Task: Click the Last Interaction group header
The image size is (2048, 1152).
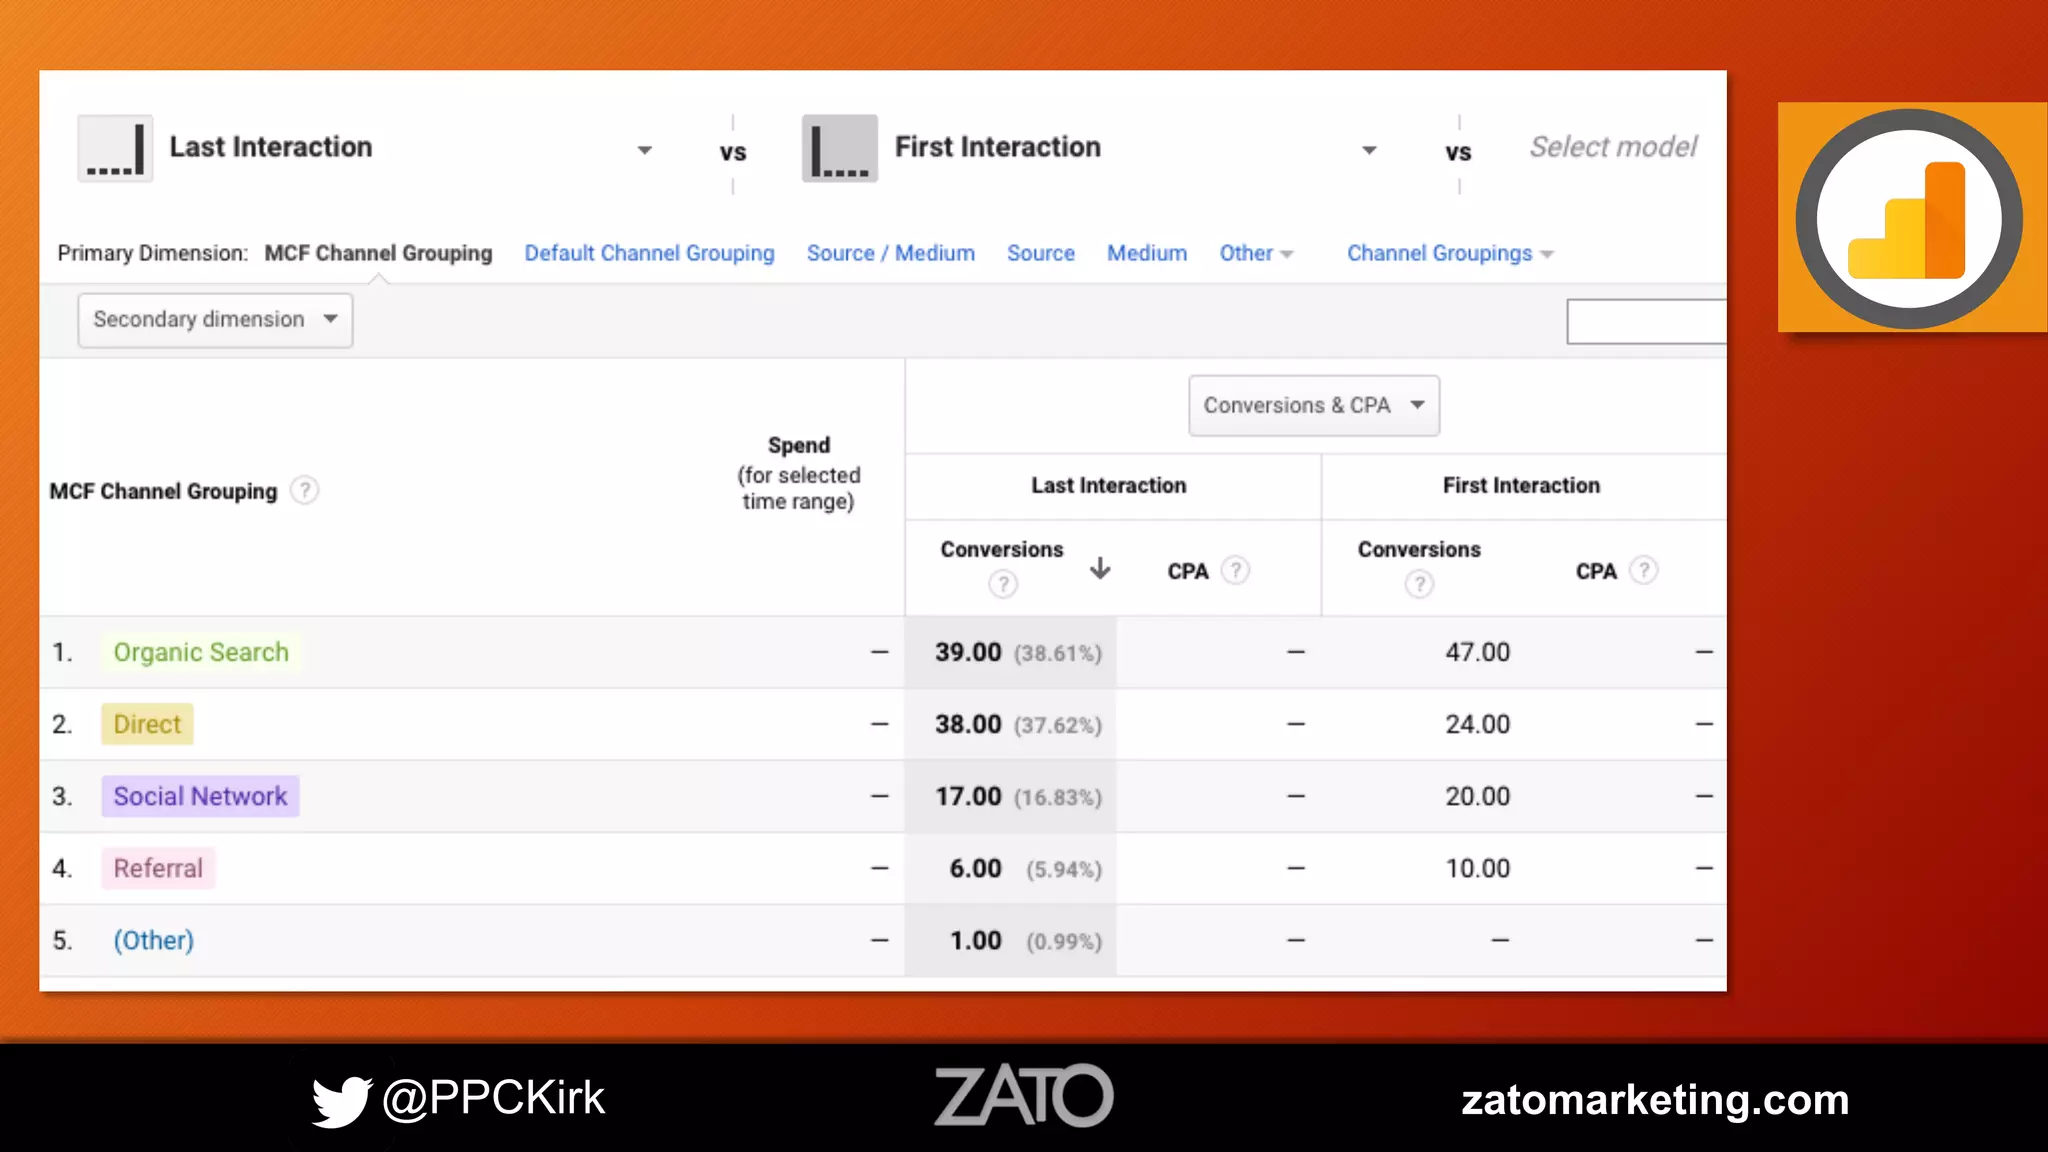Action: pyautogui.click(x=1108, y=485)
